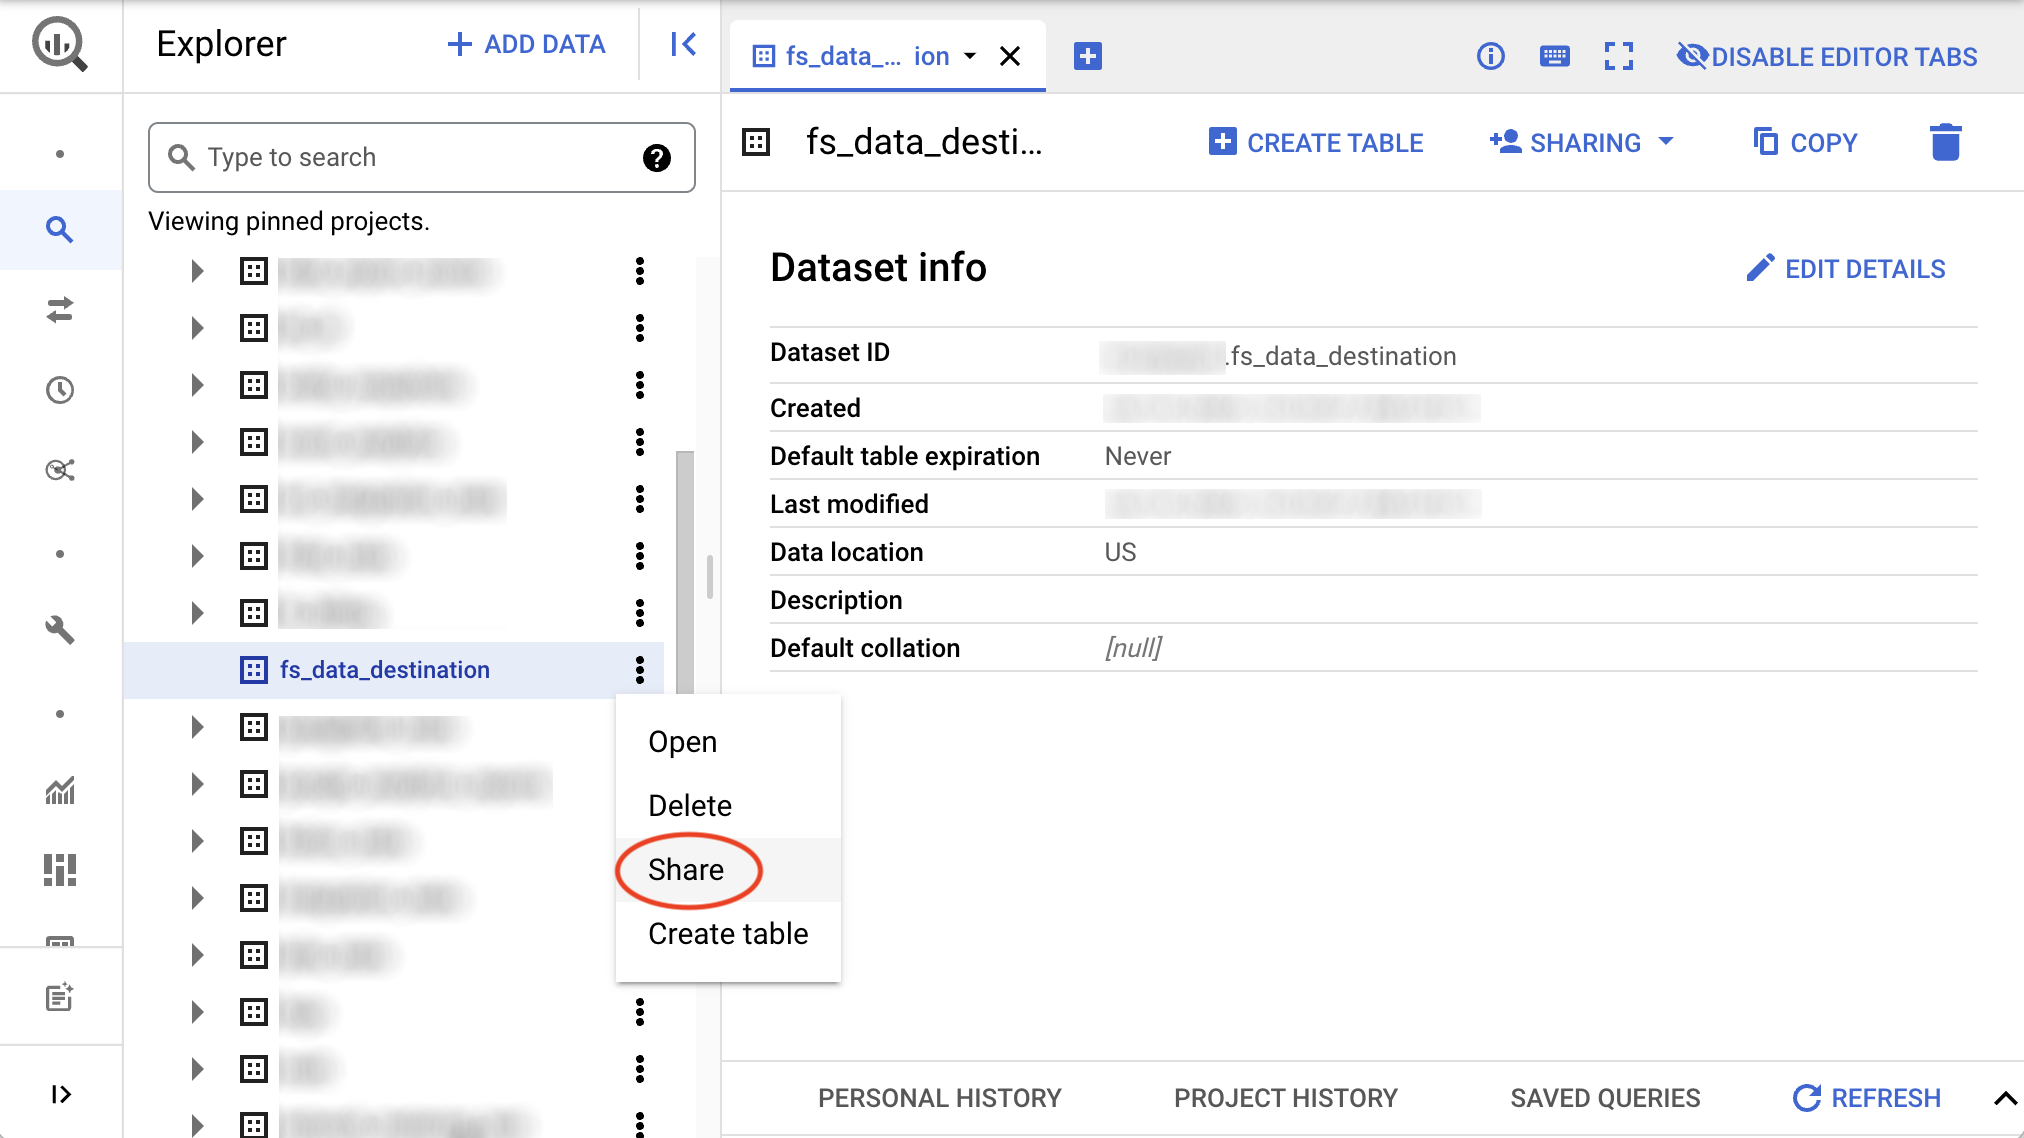
Task: Choose Delete from context menu
Action: coord(728,806)
